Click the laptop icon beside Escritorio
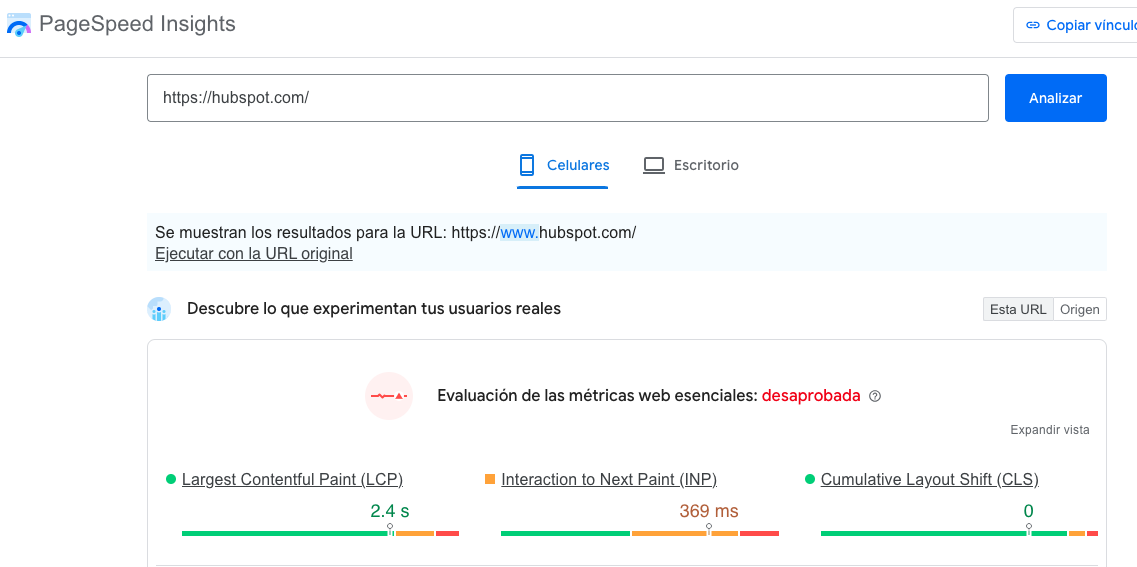 [654, 166]
